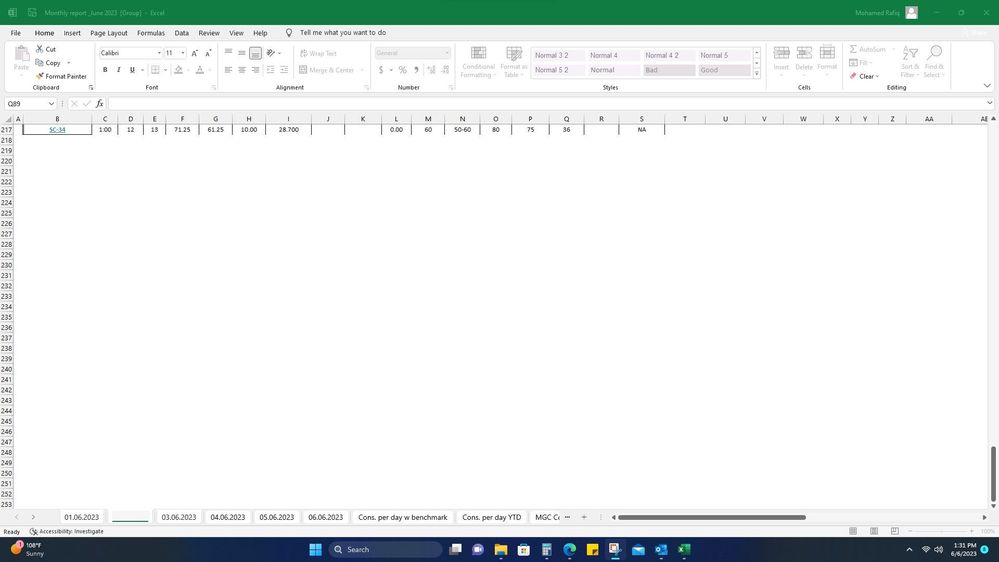Open the Font dialog launcher
The width and height of the screenshot is (999, 562).
pos(213,87)
